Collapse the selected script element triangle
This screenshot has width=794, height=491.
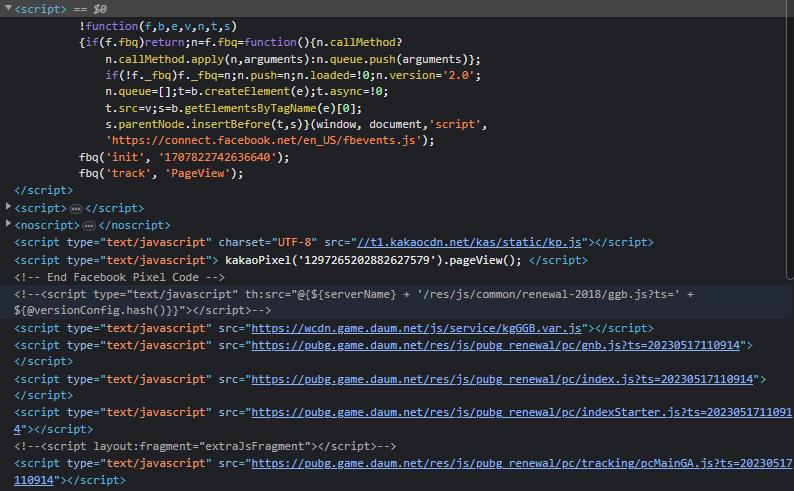[x=8, y=8]
